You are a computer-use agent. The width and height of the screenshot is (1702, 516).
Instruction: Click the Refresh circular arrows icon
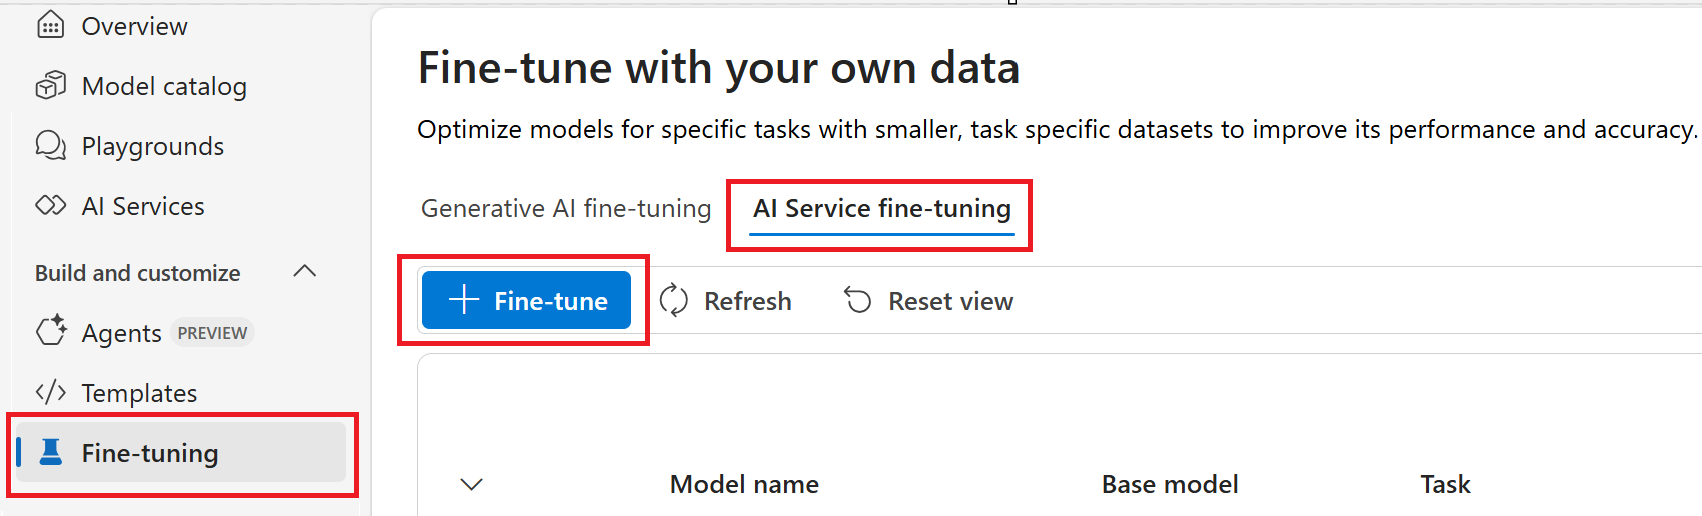674,300
